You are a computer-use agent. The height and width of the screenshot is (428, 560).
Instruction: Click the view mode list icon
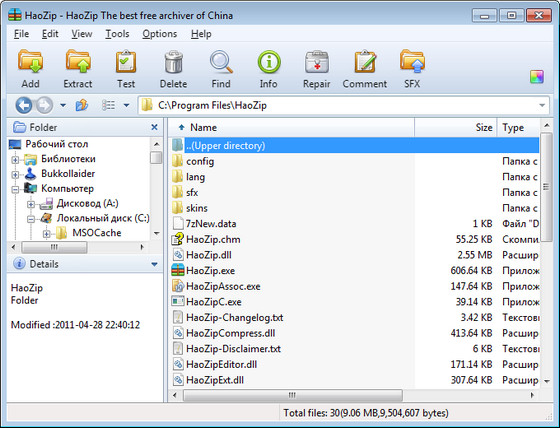[109, 105]
